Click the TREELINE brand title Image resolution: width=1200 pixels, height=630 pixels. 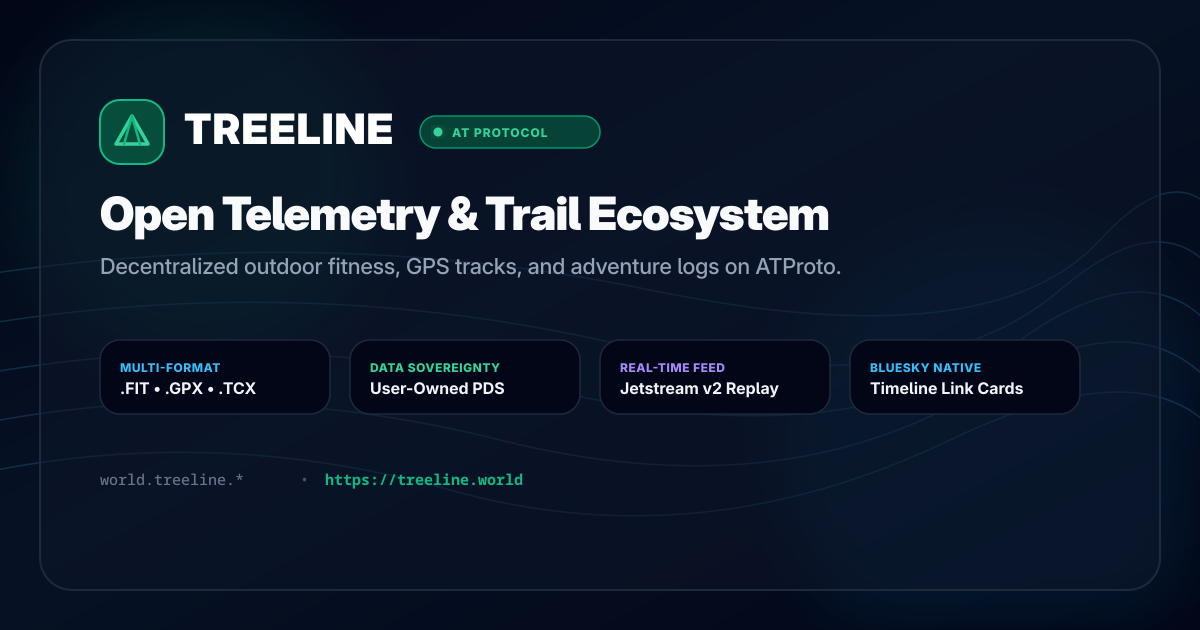pos(289,130)
